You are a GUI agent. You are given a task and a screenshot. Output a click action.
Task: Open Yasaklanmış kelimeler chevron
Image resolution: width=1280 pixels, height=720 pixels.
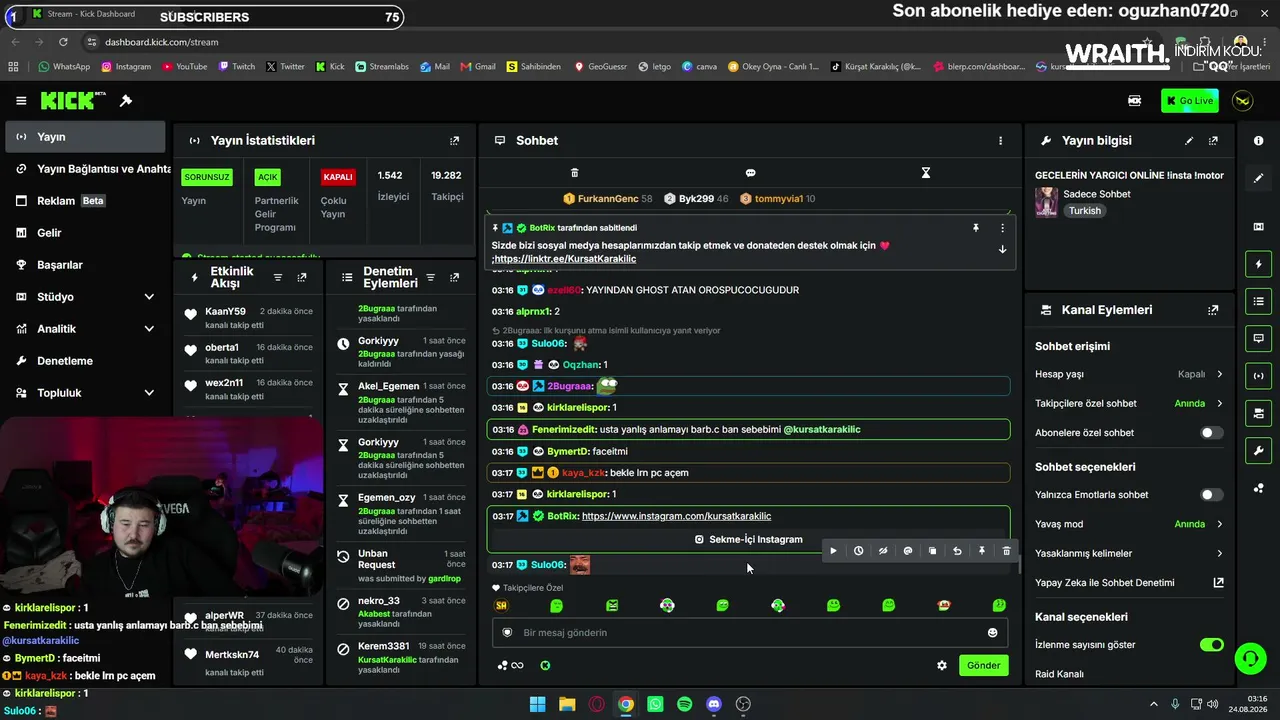[x=1220, y=553]
